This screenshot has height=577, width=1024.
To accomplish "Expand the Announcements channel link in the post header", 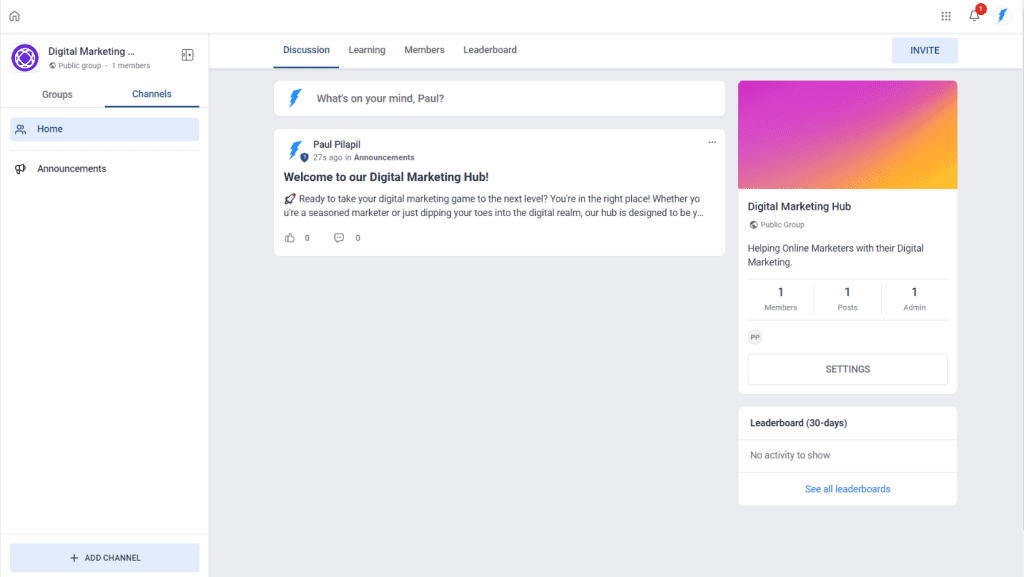I will [385, 157].
